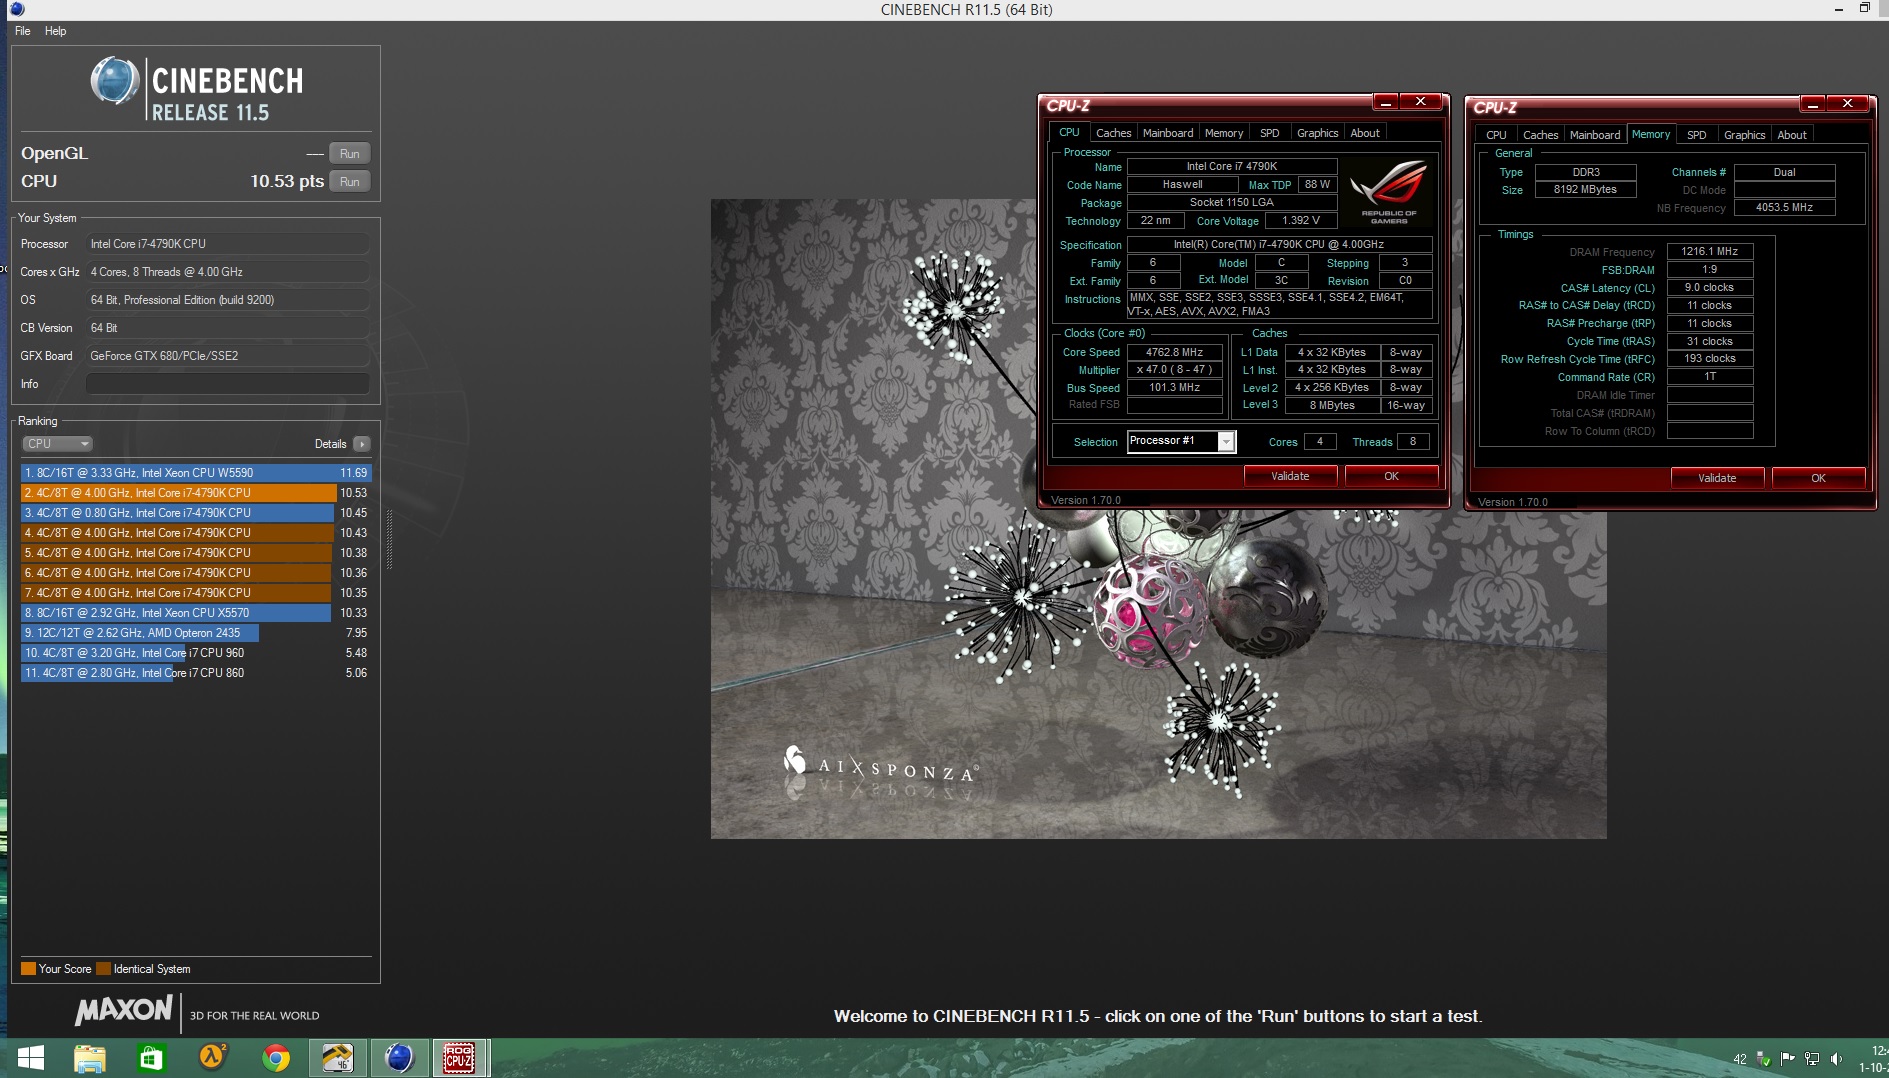Select ranking row 10, Intel Core i7 CPU 960
1889x1078 pixels.
coord(196,653)
